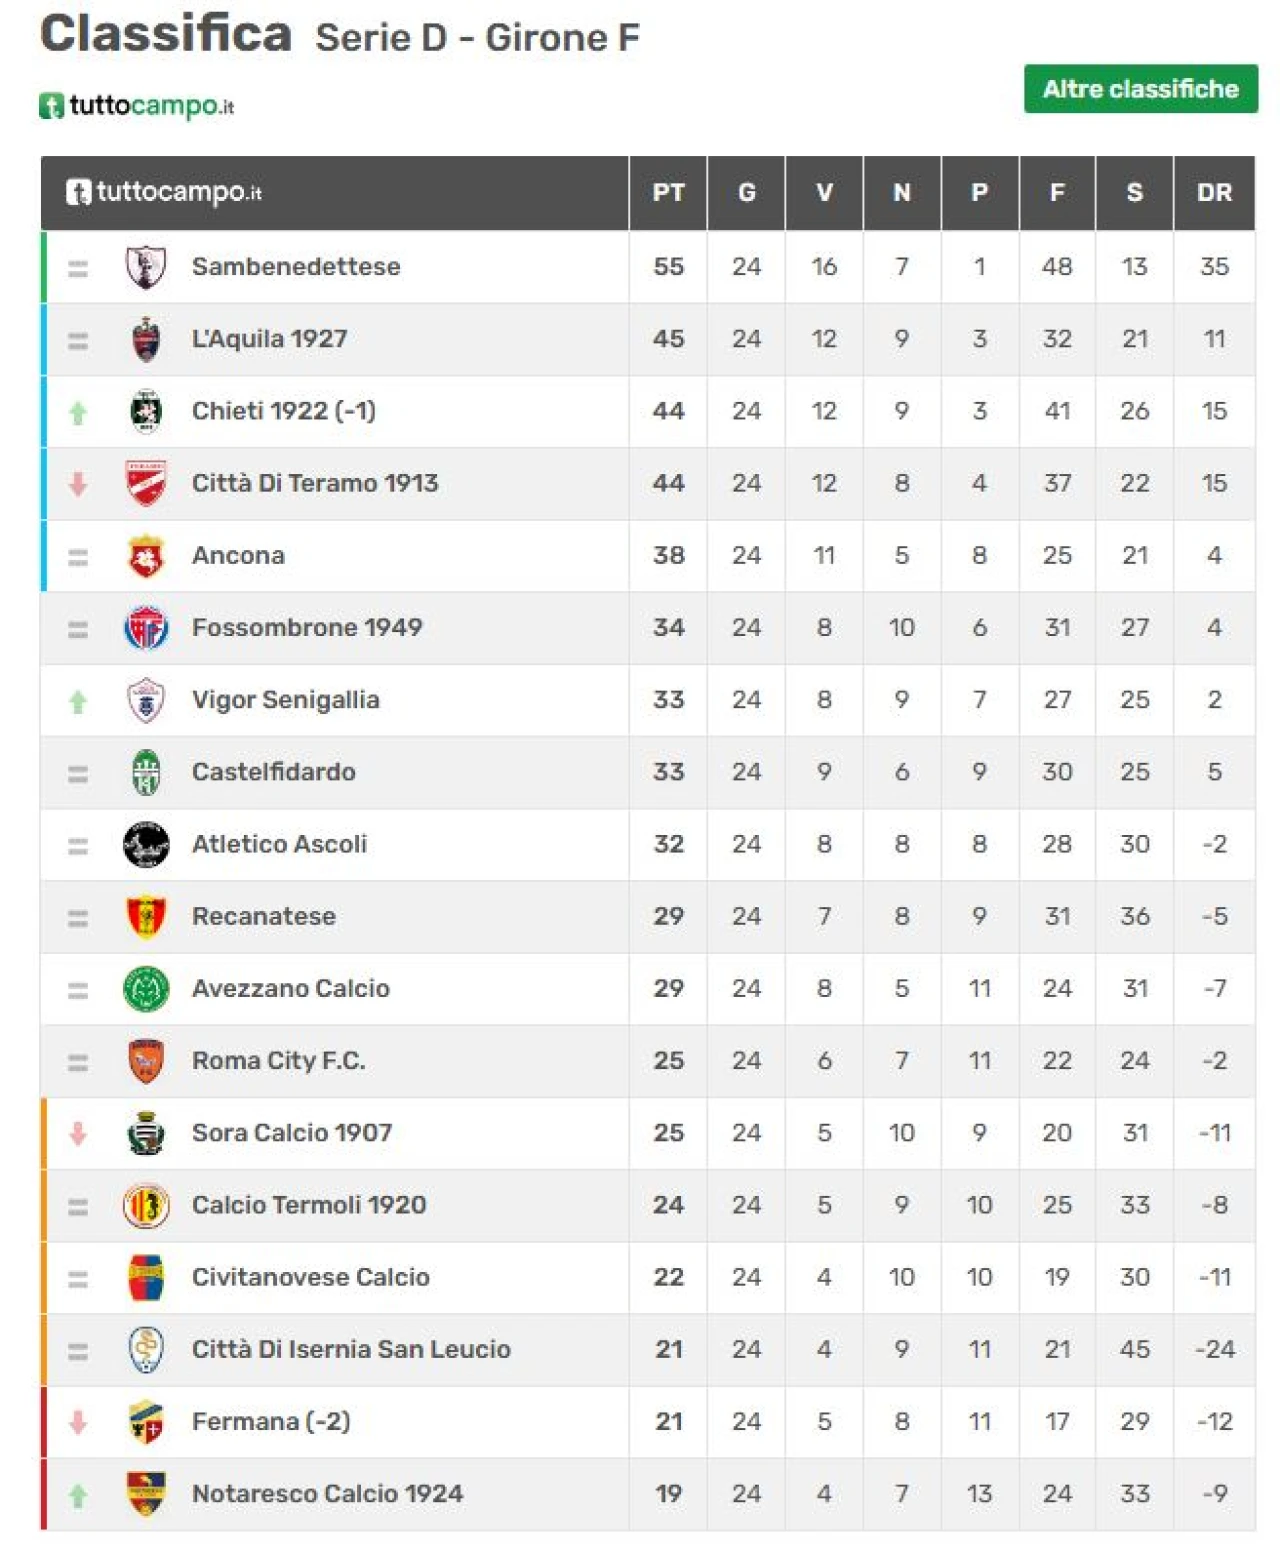Open the Chieti 1922 team link

[x=284, y=411]
